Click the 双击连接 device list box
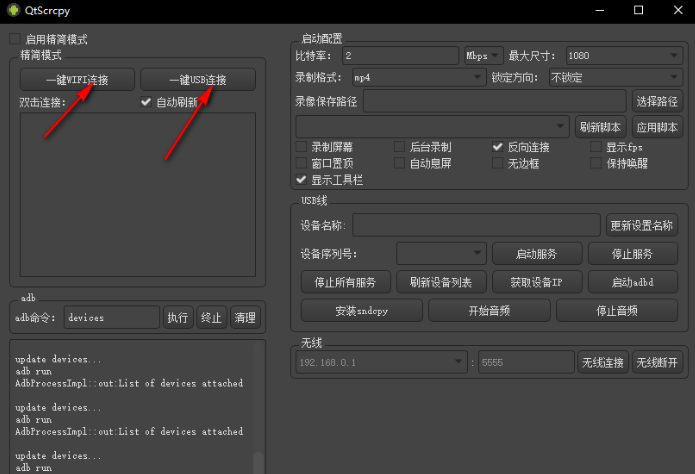This screenshot has height=474, width=695. (x=138, y=194)
